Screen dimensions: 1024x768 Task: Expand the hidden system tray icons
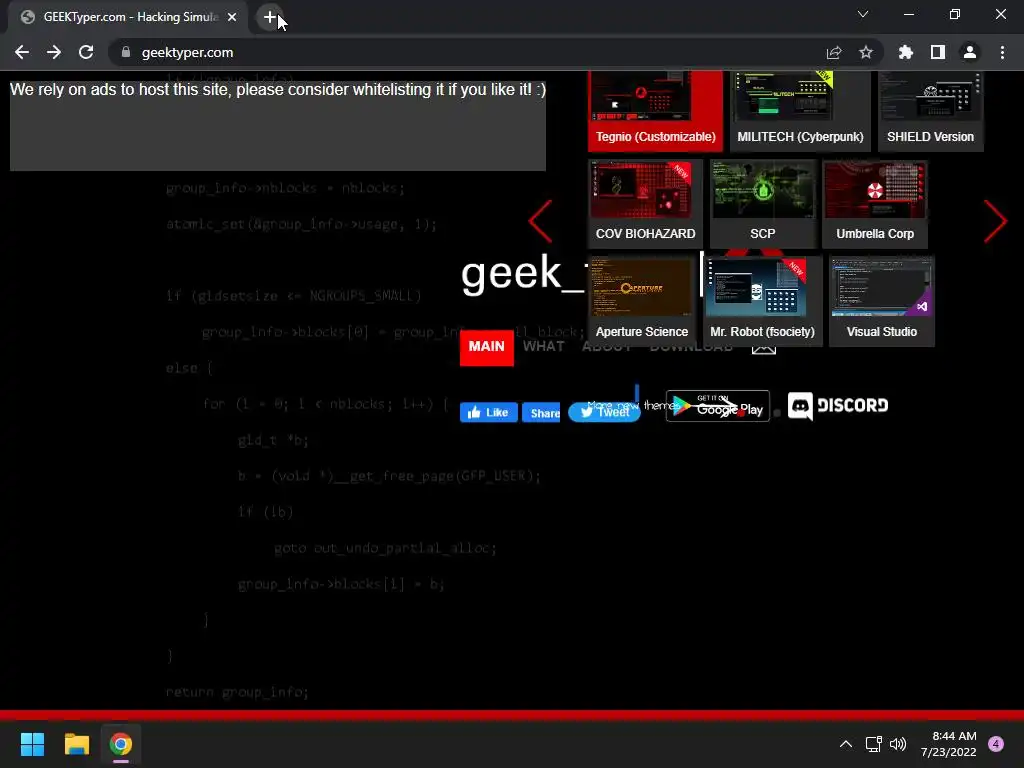[x=846, y=744]
